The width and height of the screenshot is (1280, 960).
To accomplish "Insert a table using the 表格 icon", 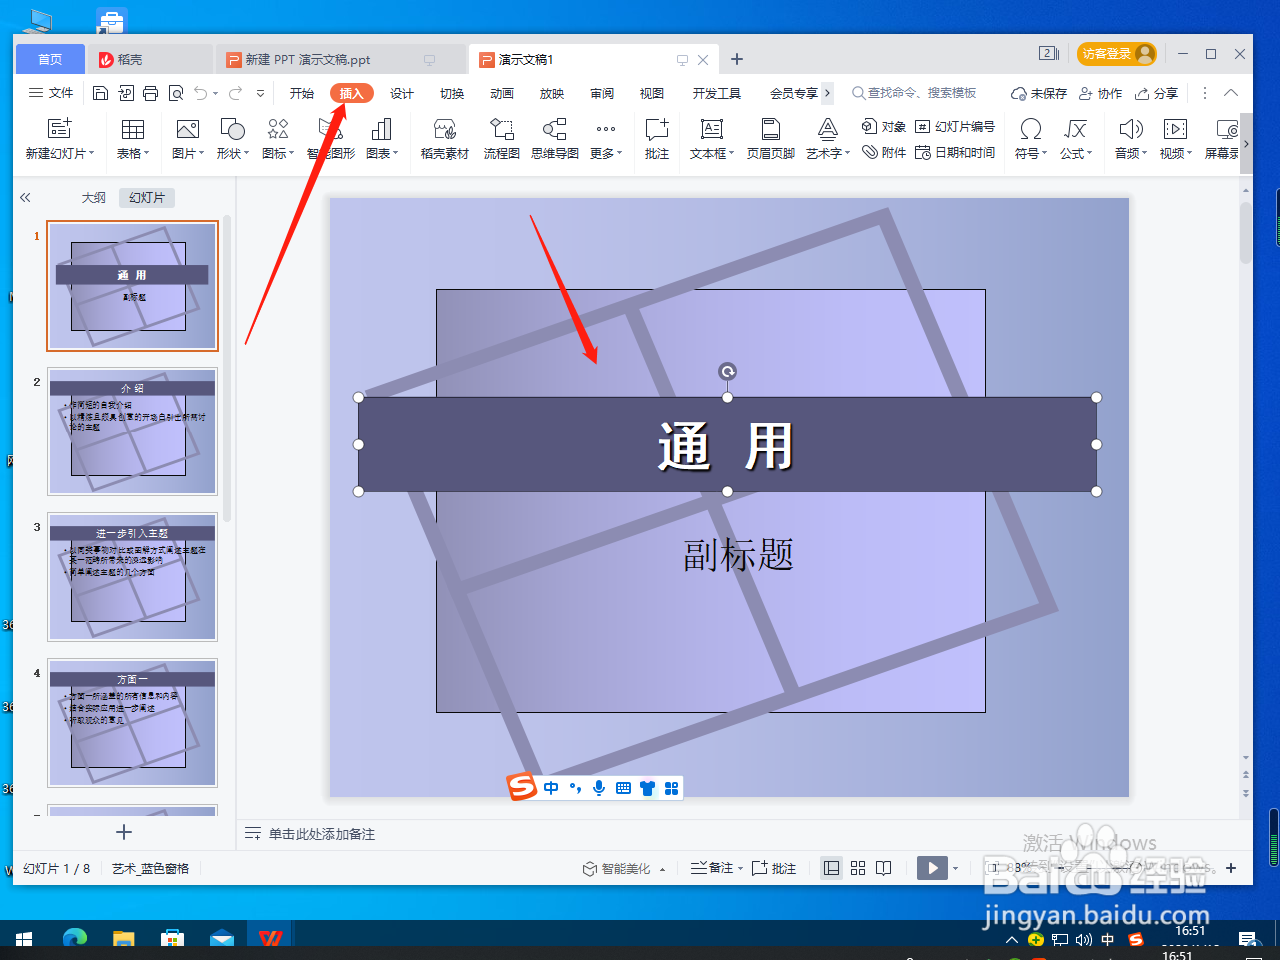I will [133, 138].
